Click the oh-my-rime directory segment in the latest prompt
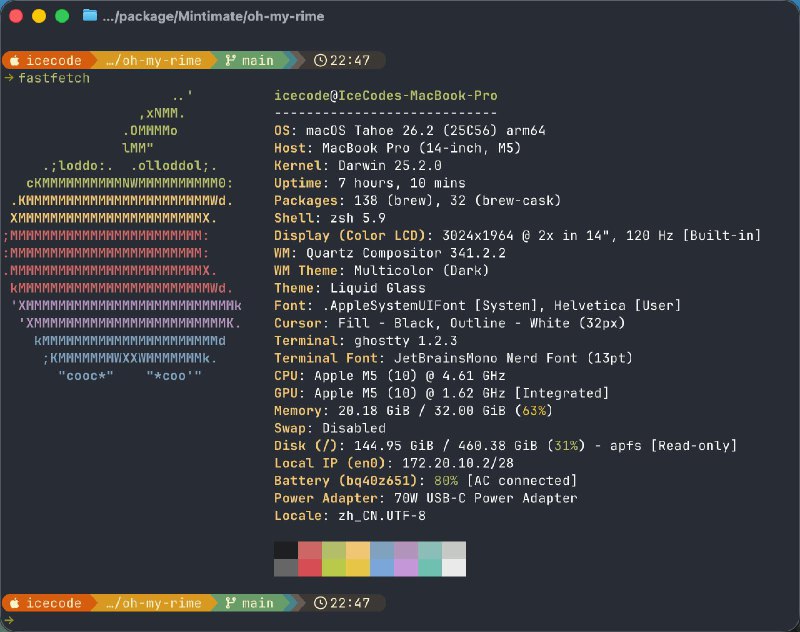This screenshot has width=800, height=632. coord(156,603)
